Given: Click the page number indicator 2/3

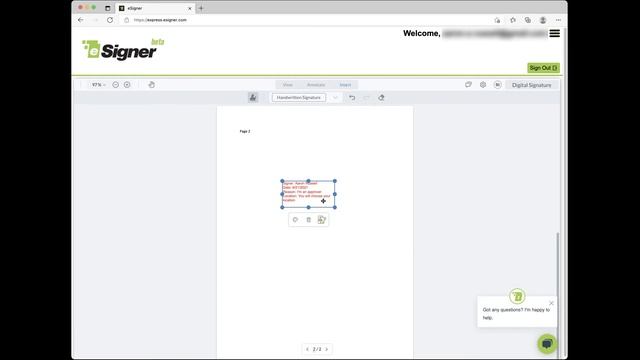Looking at the screenshot, I should click(x=317, y=349).
